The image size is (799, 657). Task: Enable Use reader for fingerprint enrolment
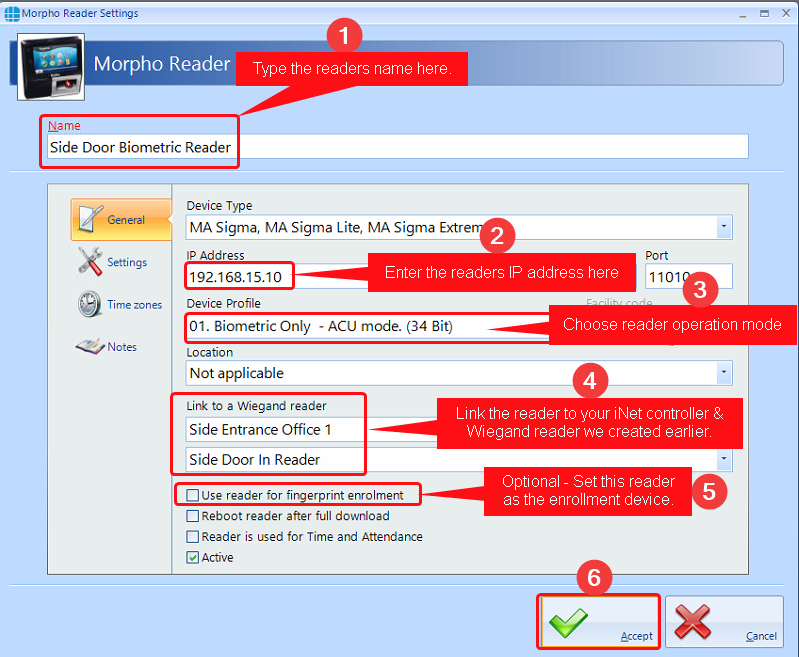193,495
